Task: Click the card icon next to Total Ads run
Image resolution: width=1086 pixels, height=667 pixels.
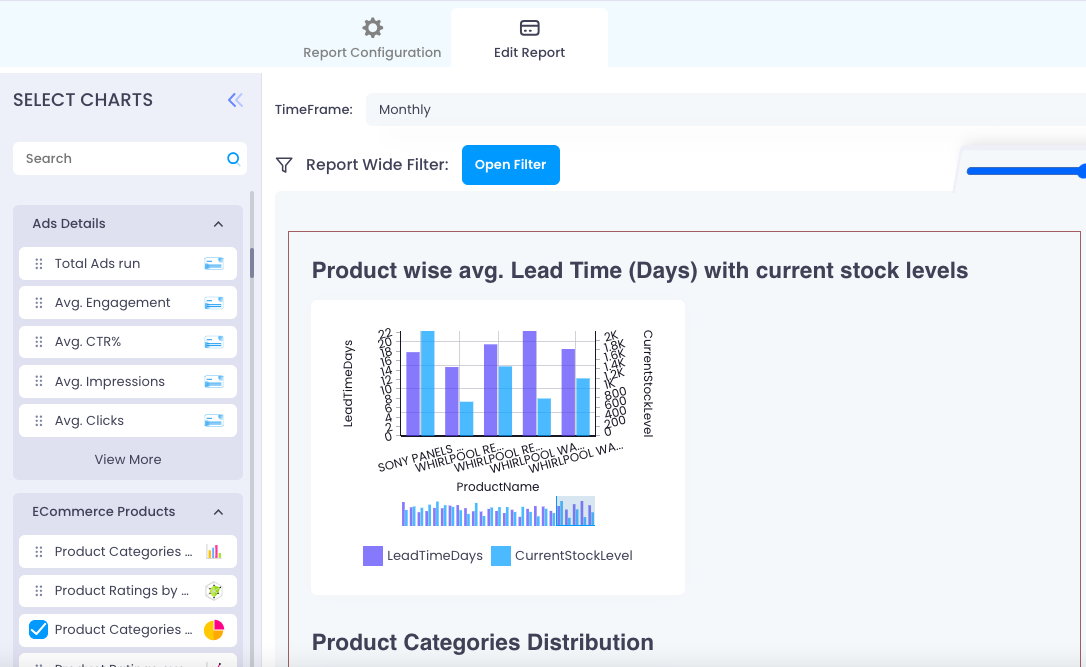Action: click(212, 263)
